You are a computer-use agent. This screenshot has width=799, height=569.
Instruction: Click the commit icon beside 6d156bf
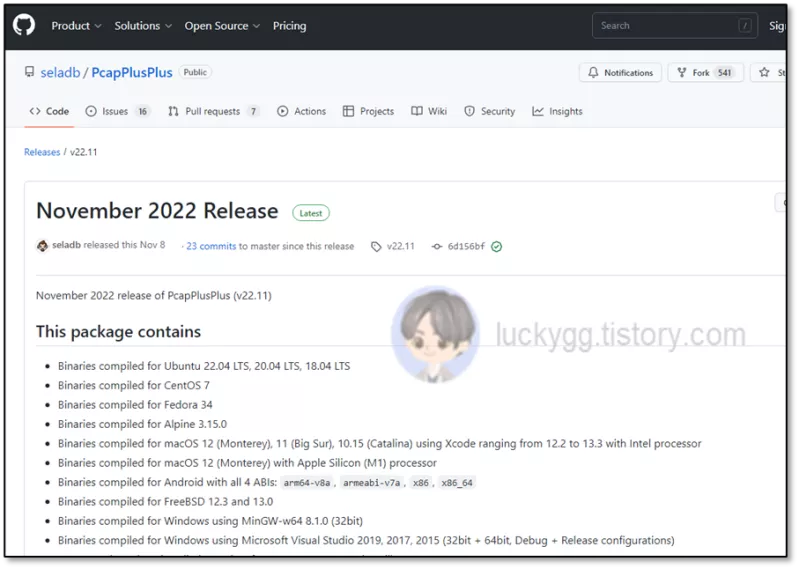(x=437, y=247)
